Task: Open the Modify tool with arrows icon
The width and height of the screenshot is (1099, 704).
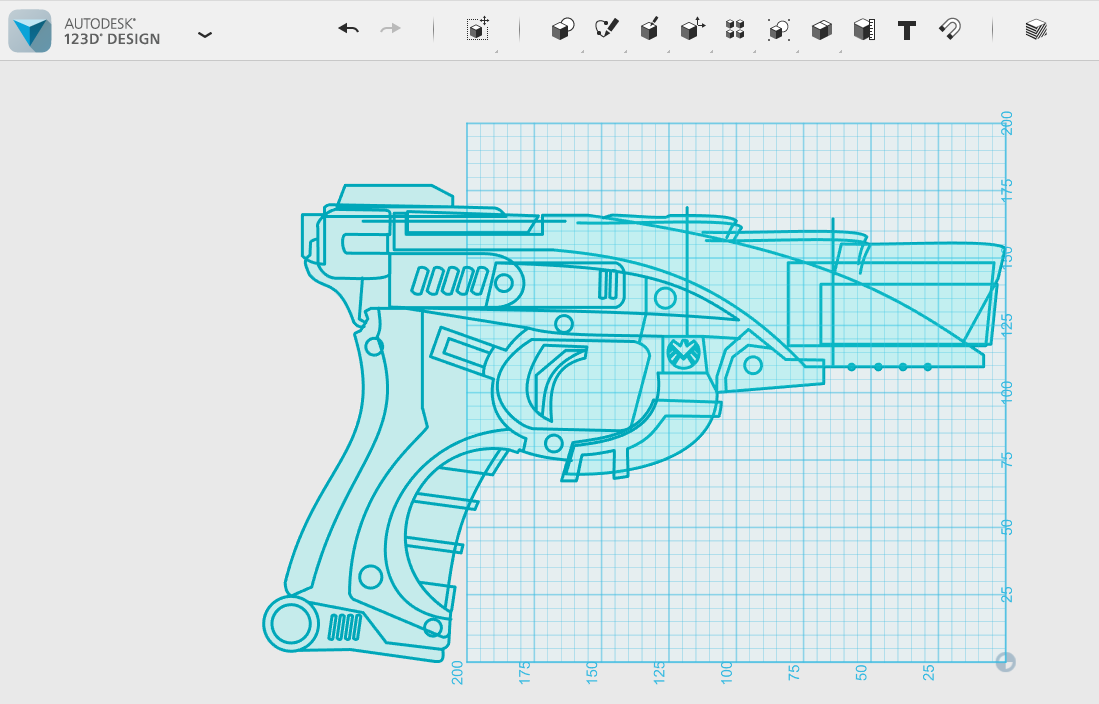Action: (692, 30)
